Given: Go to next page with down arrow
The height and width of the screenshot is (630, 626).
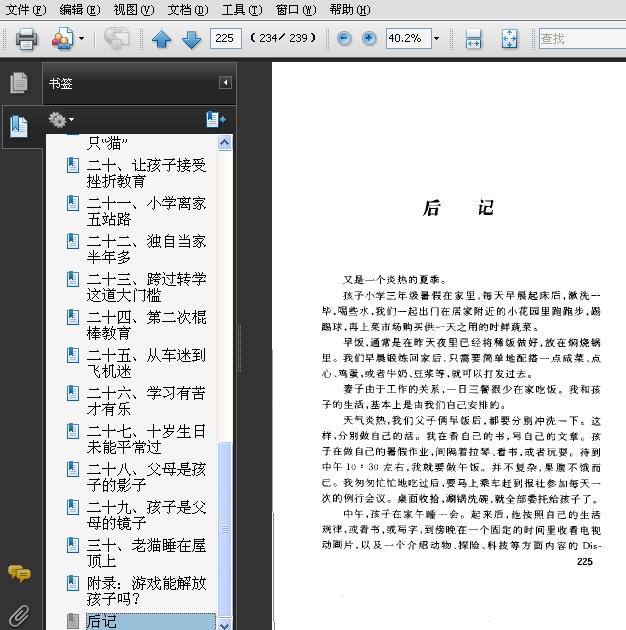Looking at the screenshot, I should (192, 39).
